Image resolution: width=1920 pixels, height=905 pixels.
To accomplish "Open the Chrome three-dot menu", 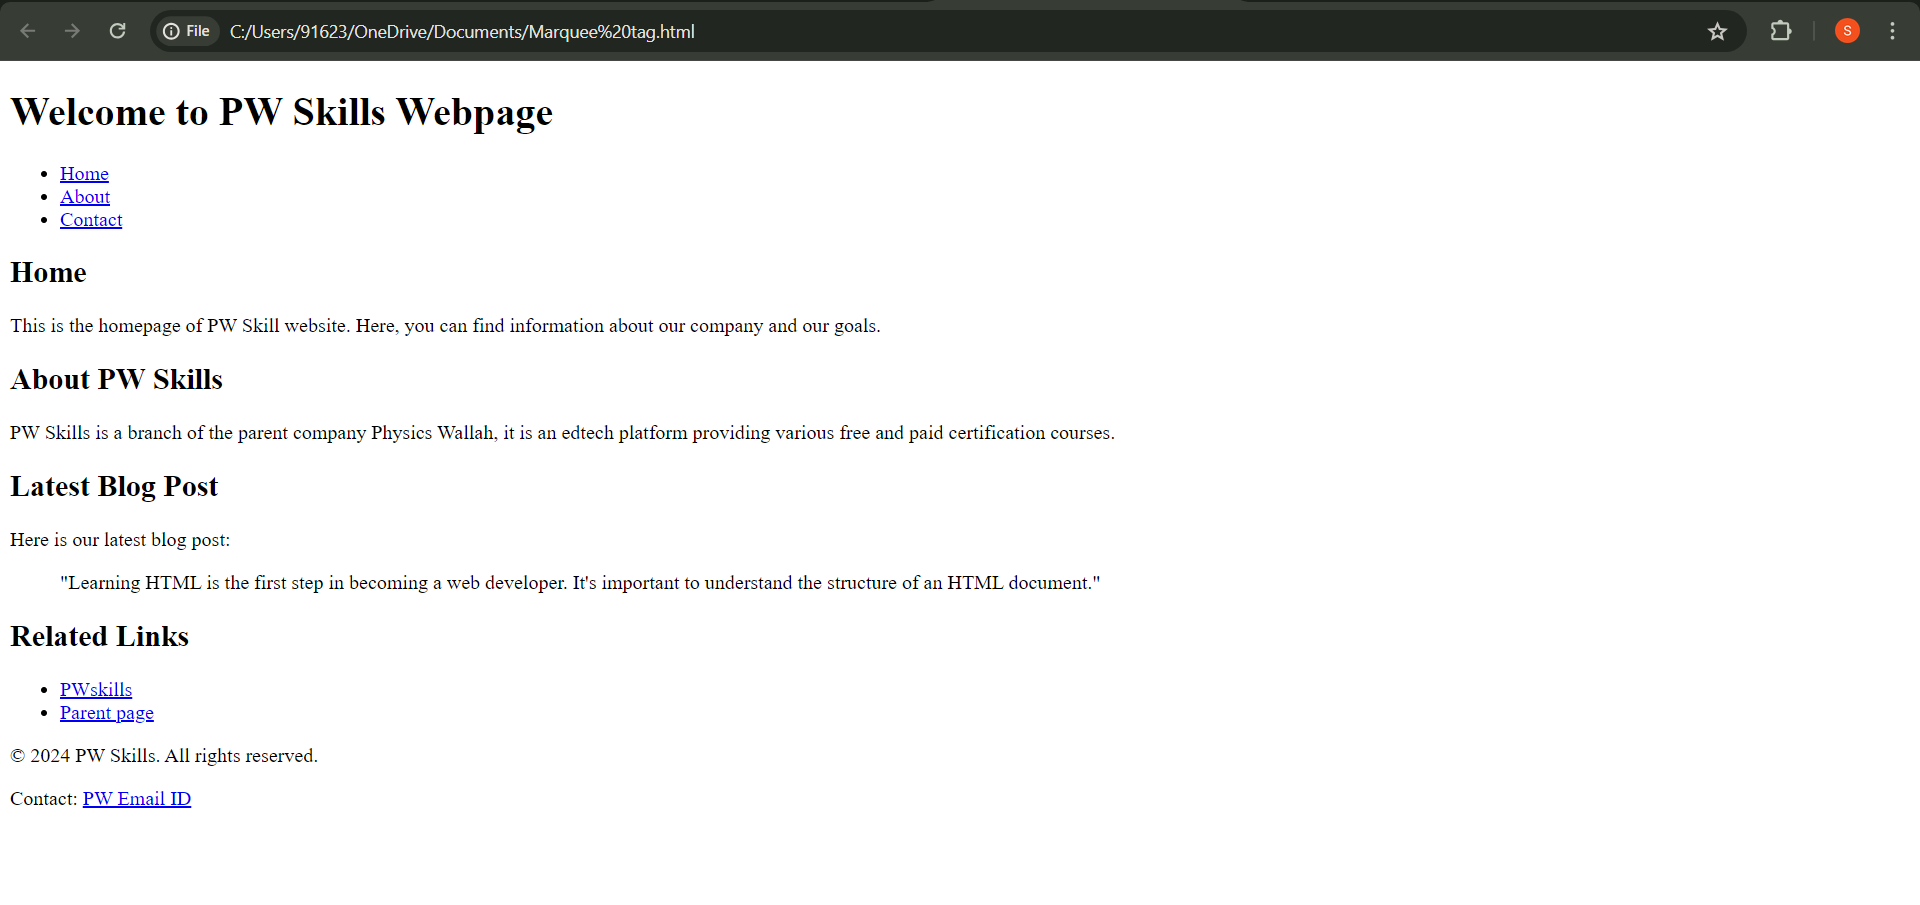I will coord(1892,31).
